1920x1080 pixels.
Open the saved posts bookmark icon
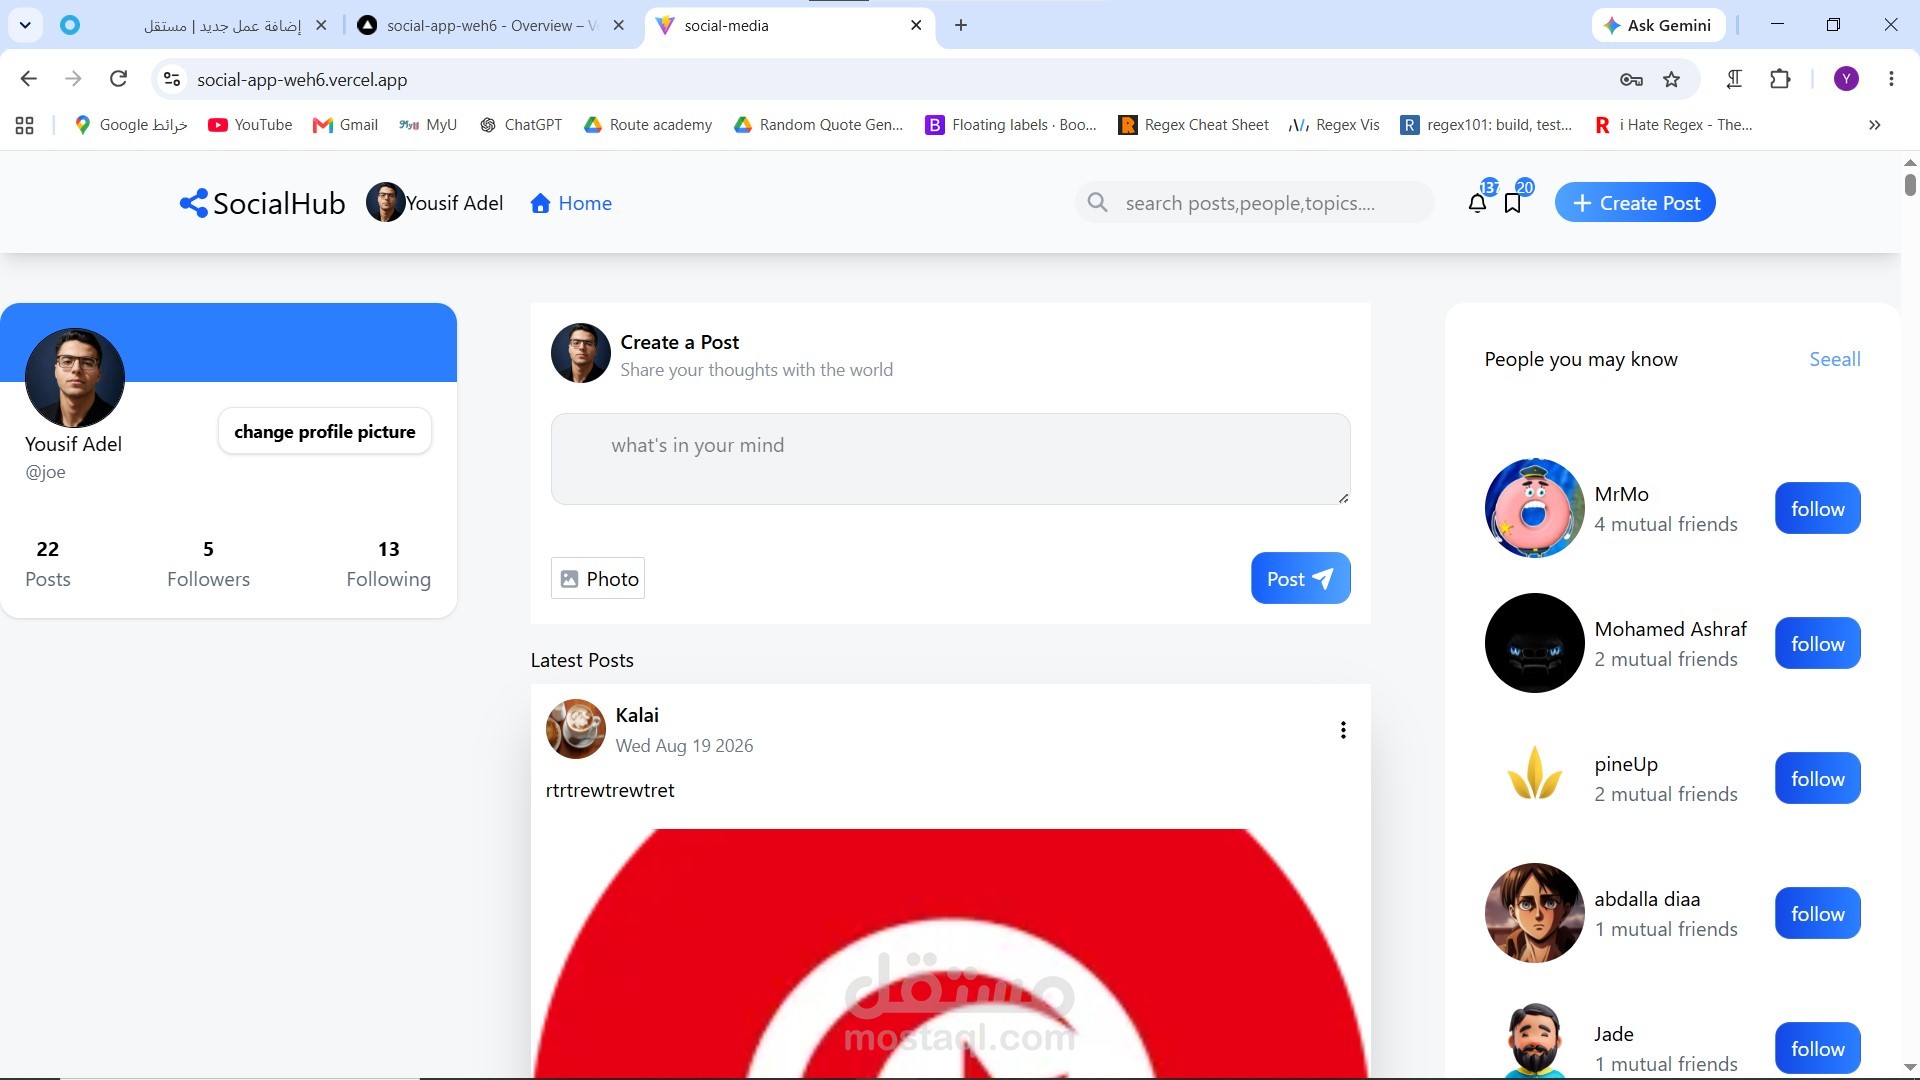1513,203
